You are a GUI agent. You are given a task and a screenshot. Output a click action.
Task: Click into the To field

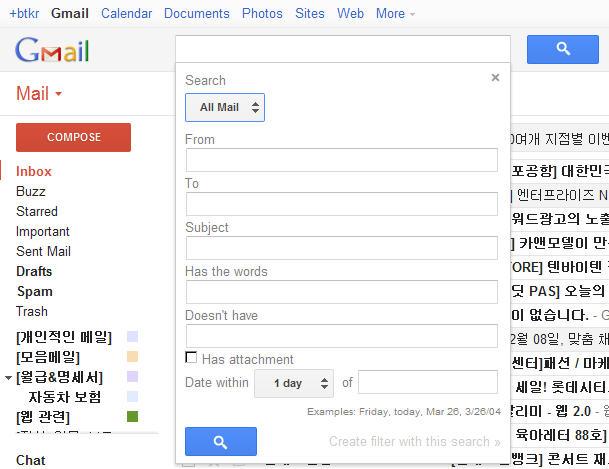click(x=342, y=204)
